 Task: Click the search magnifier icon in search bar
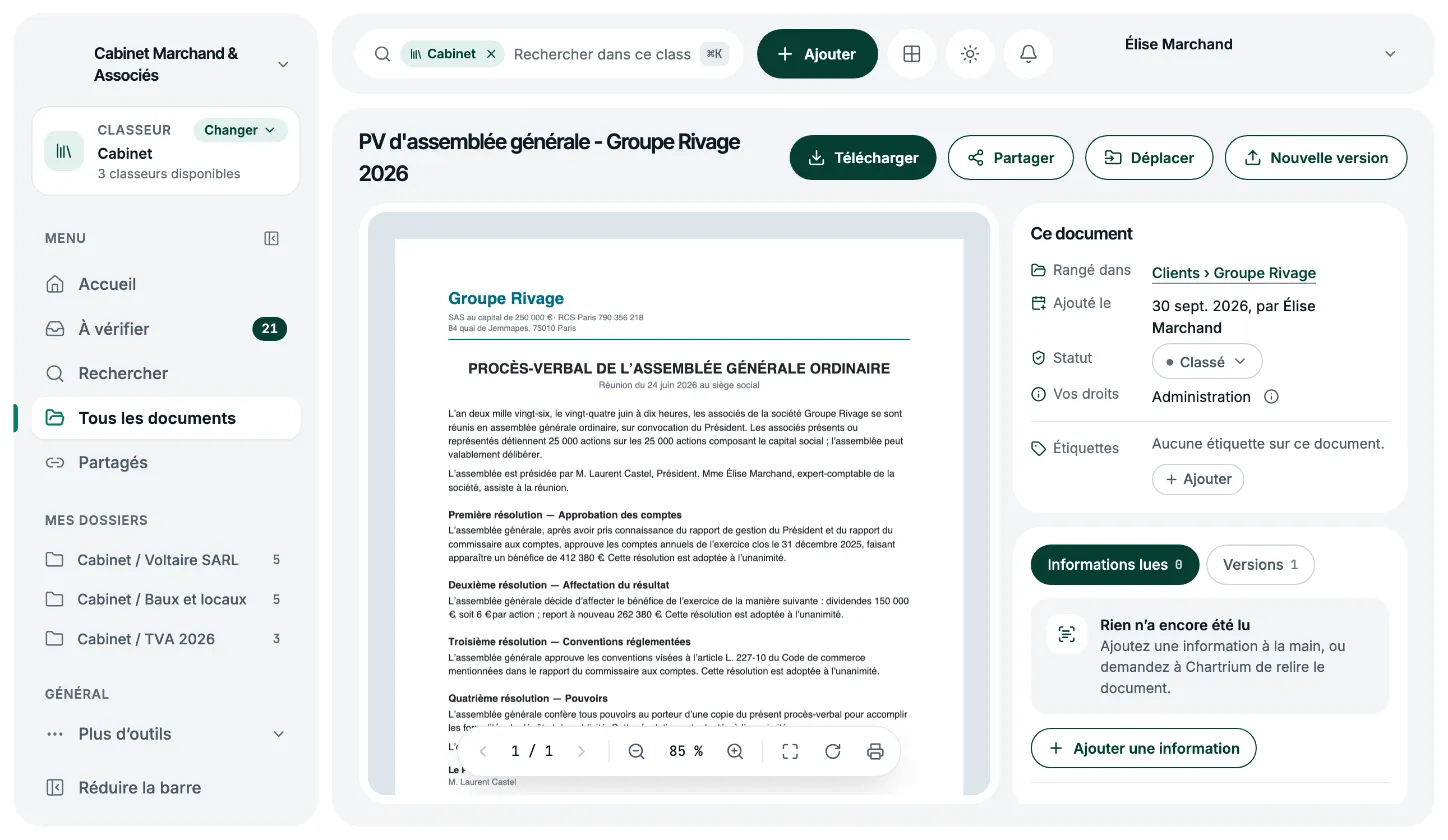[x=382, y=54]
